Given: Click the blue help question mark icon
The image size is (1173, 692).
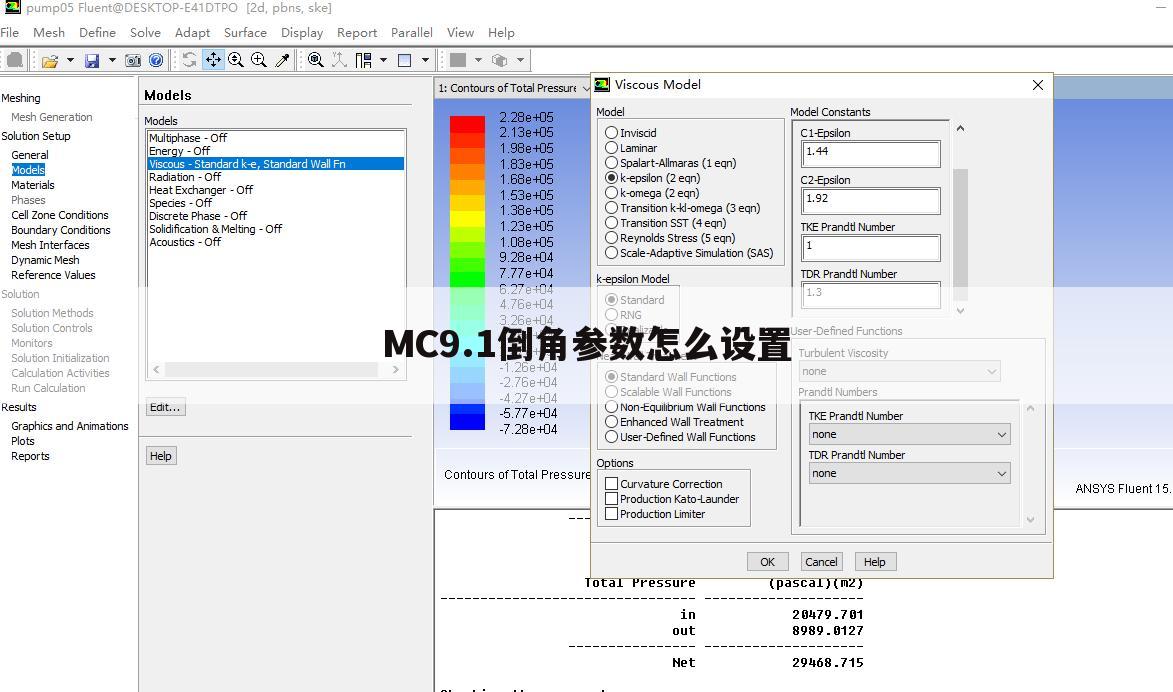Looking at the screenshot, I should pyautogui.click(x=156, y=60).
